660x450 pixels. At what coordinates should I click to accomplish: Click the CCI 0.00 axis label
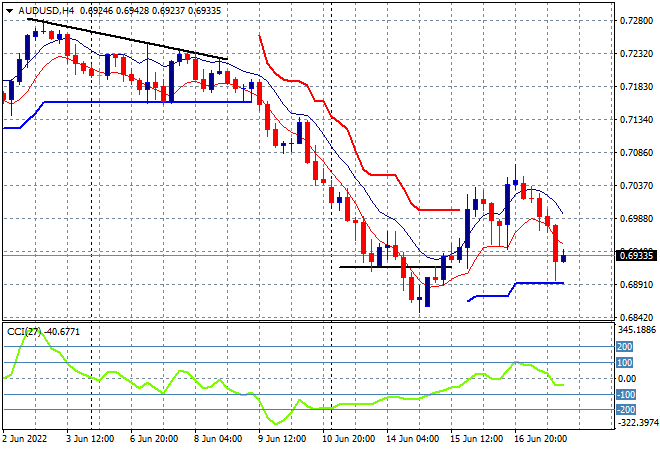(627, 378)
